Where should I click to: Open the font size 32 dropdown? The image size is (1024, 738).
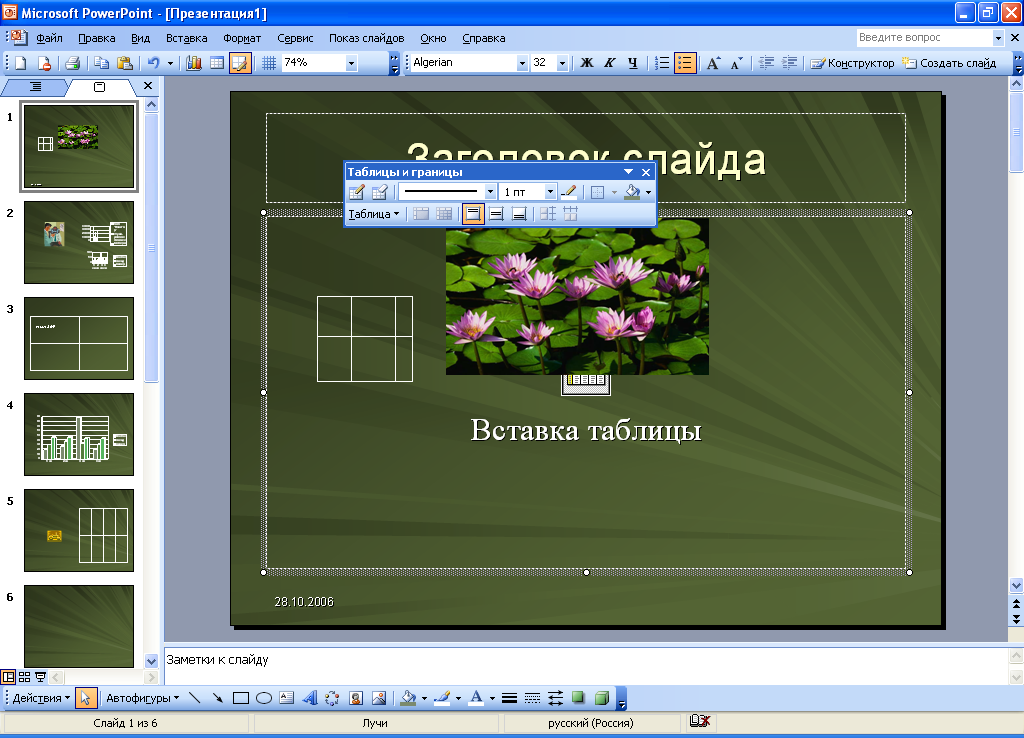pyautogui.click(x=562, y=63)
